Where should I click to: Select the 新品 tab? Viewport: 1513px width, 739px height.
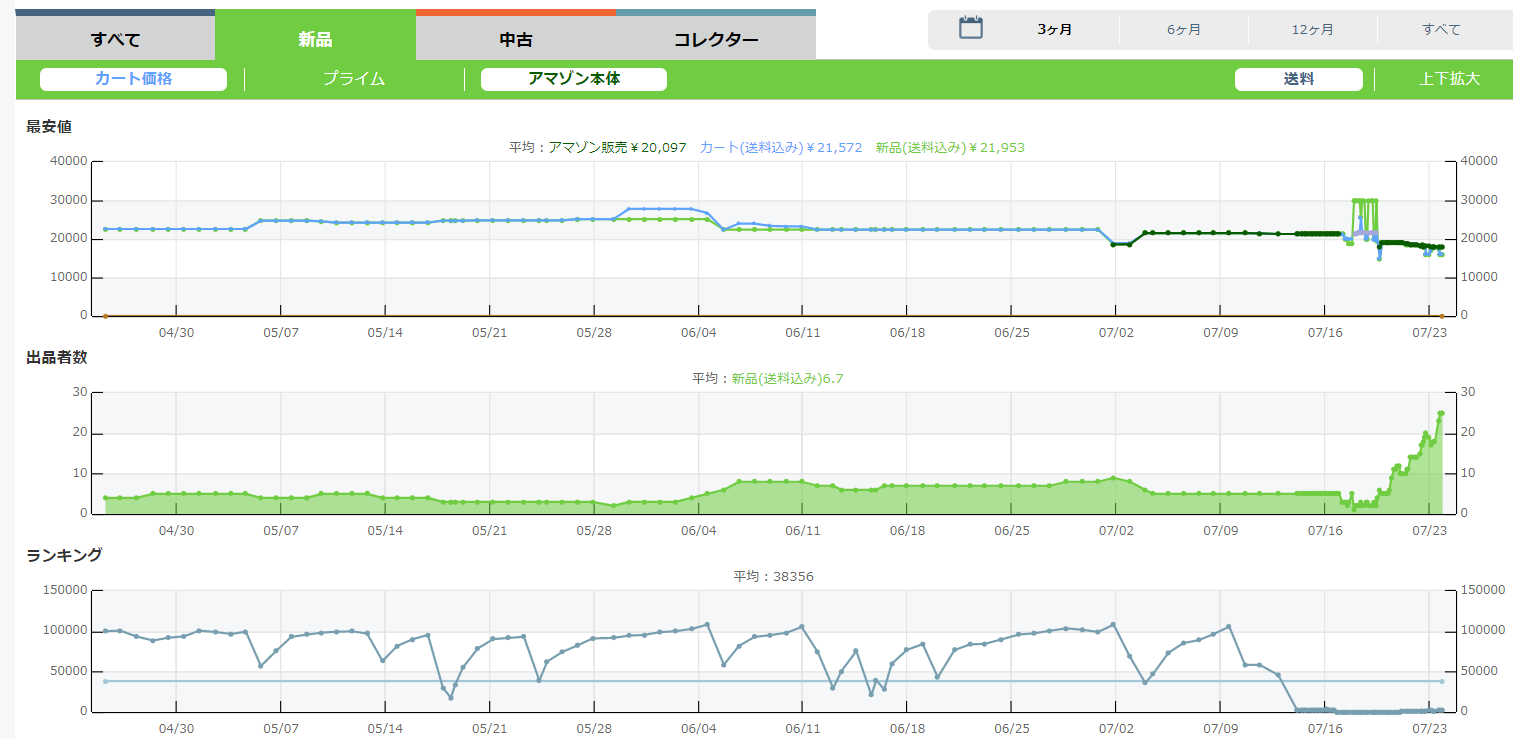(315, 40)
